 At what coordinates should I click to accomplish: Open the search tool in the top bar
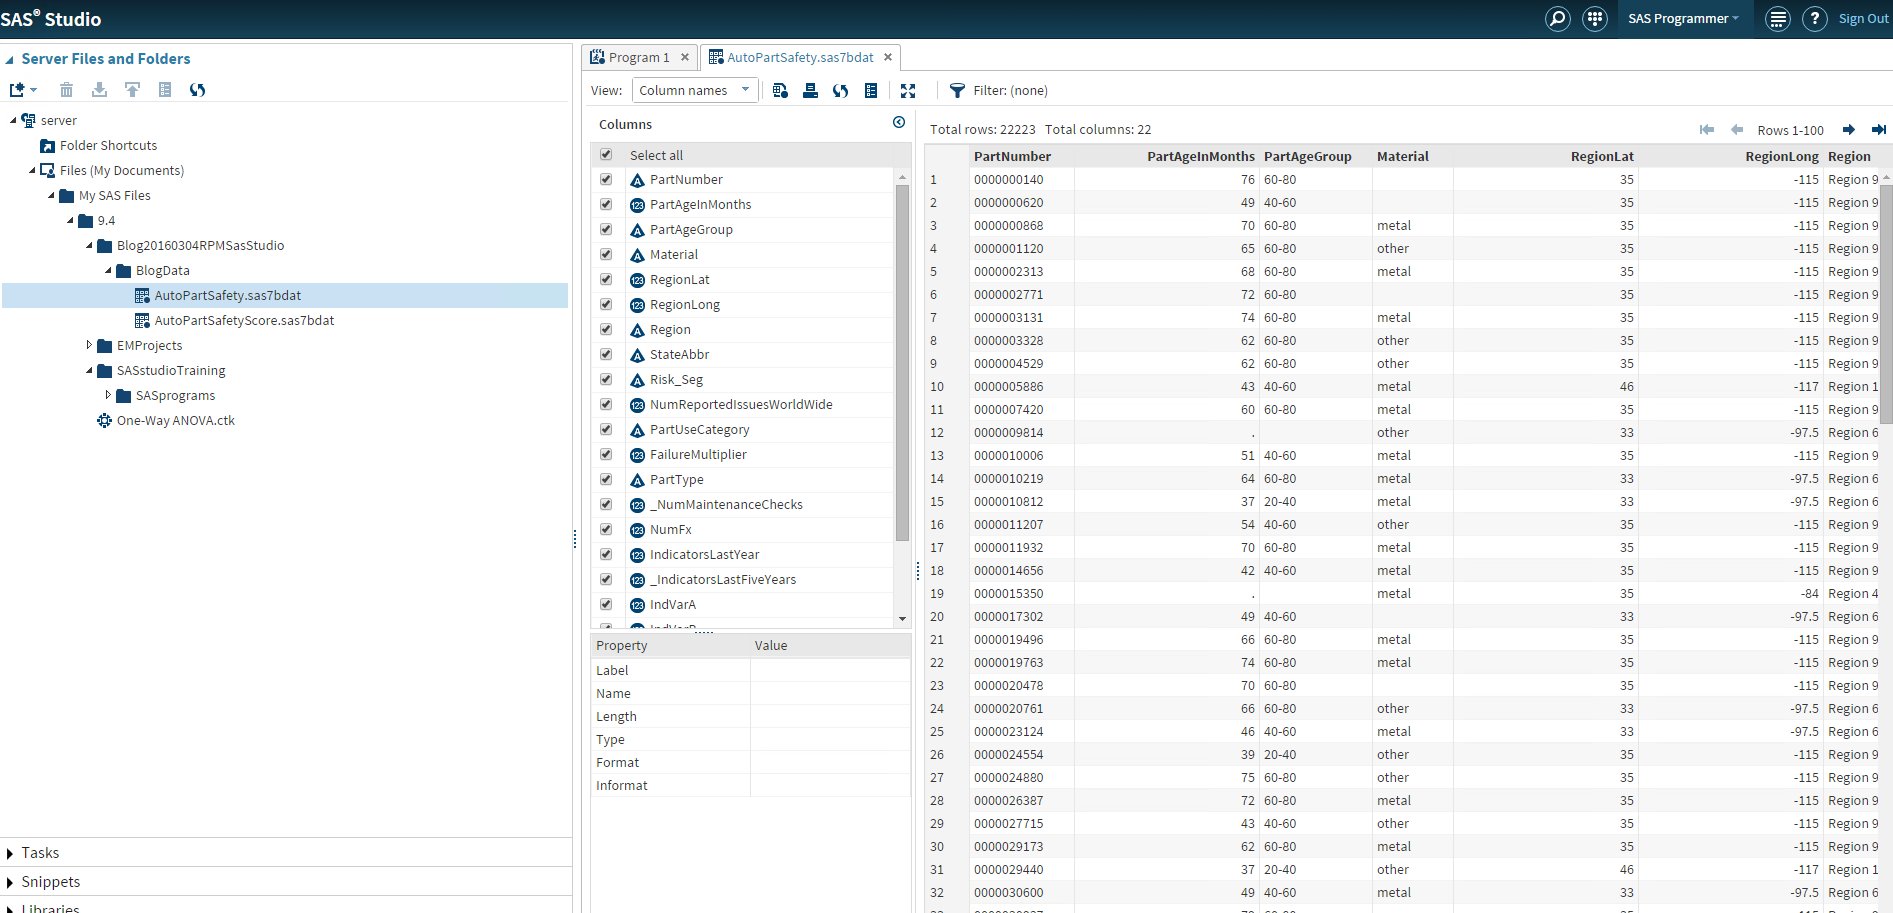coord(1557,18)
